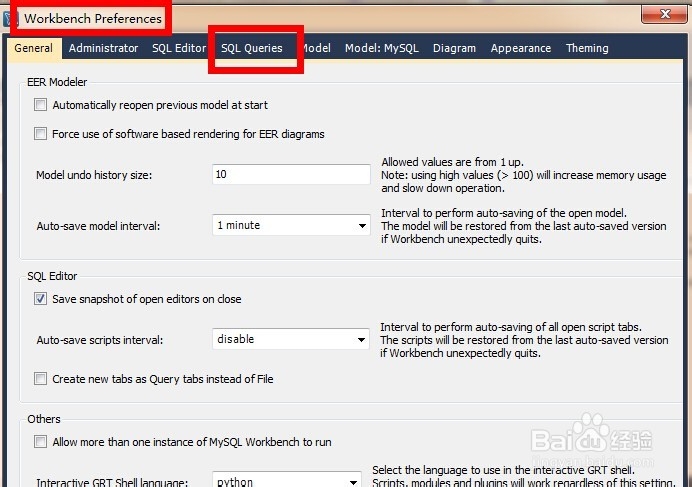
Task: Open the Model: MySQL tab
Action: tap(381, 48)
